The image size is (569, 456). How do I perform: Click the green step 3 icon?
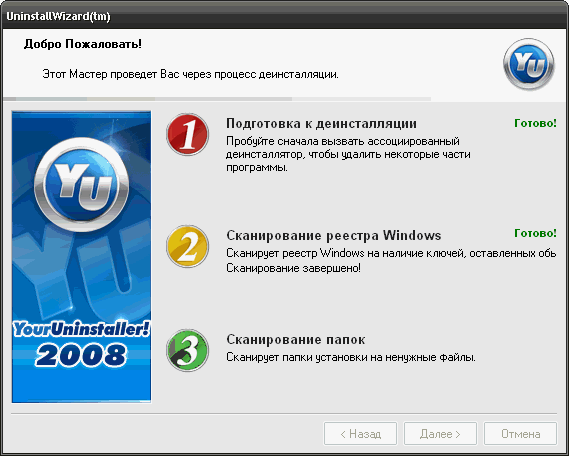click(188, 350)
